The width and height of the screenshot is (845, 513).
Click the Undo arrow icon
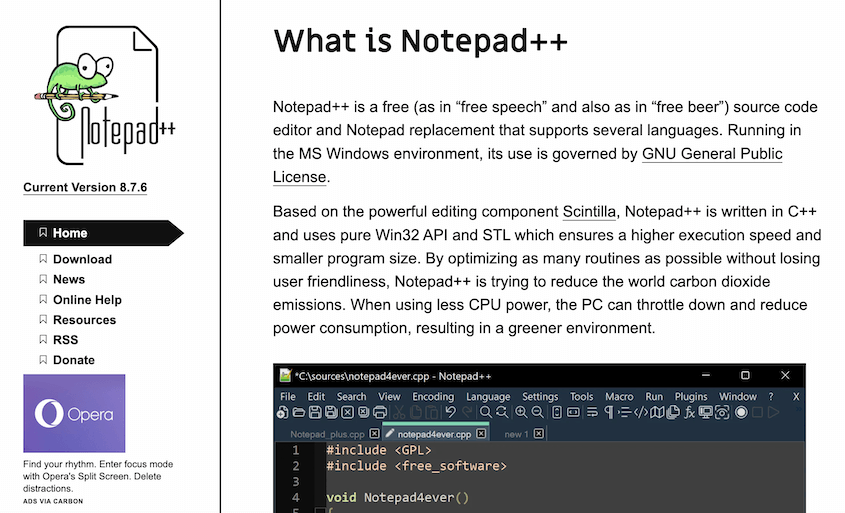[451, 412]
